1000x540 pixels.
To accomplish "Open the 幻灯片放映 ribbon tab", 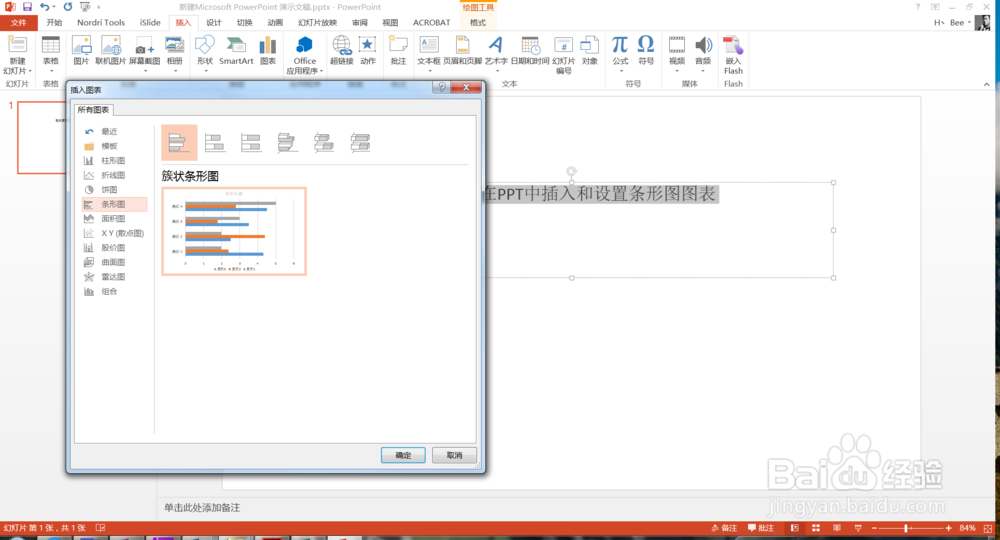I will (317, 23).
